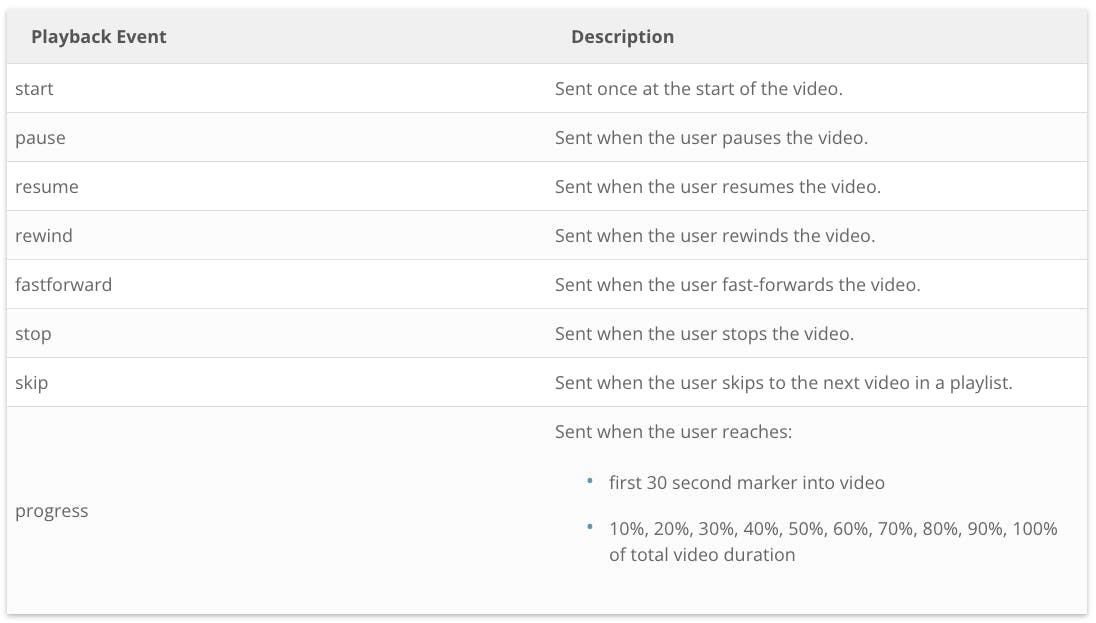
Task: Click the Description column header
Action: pyautogui.click(x=622, y=37)
